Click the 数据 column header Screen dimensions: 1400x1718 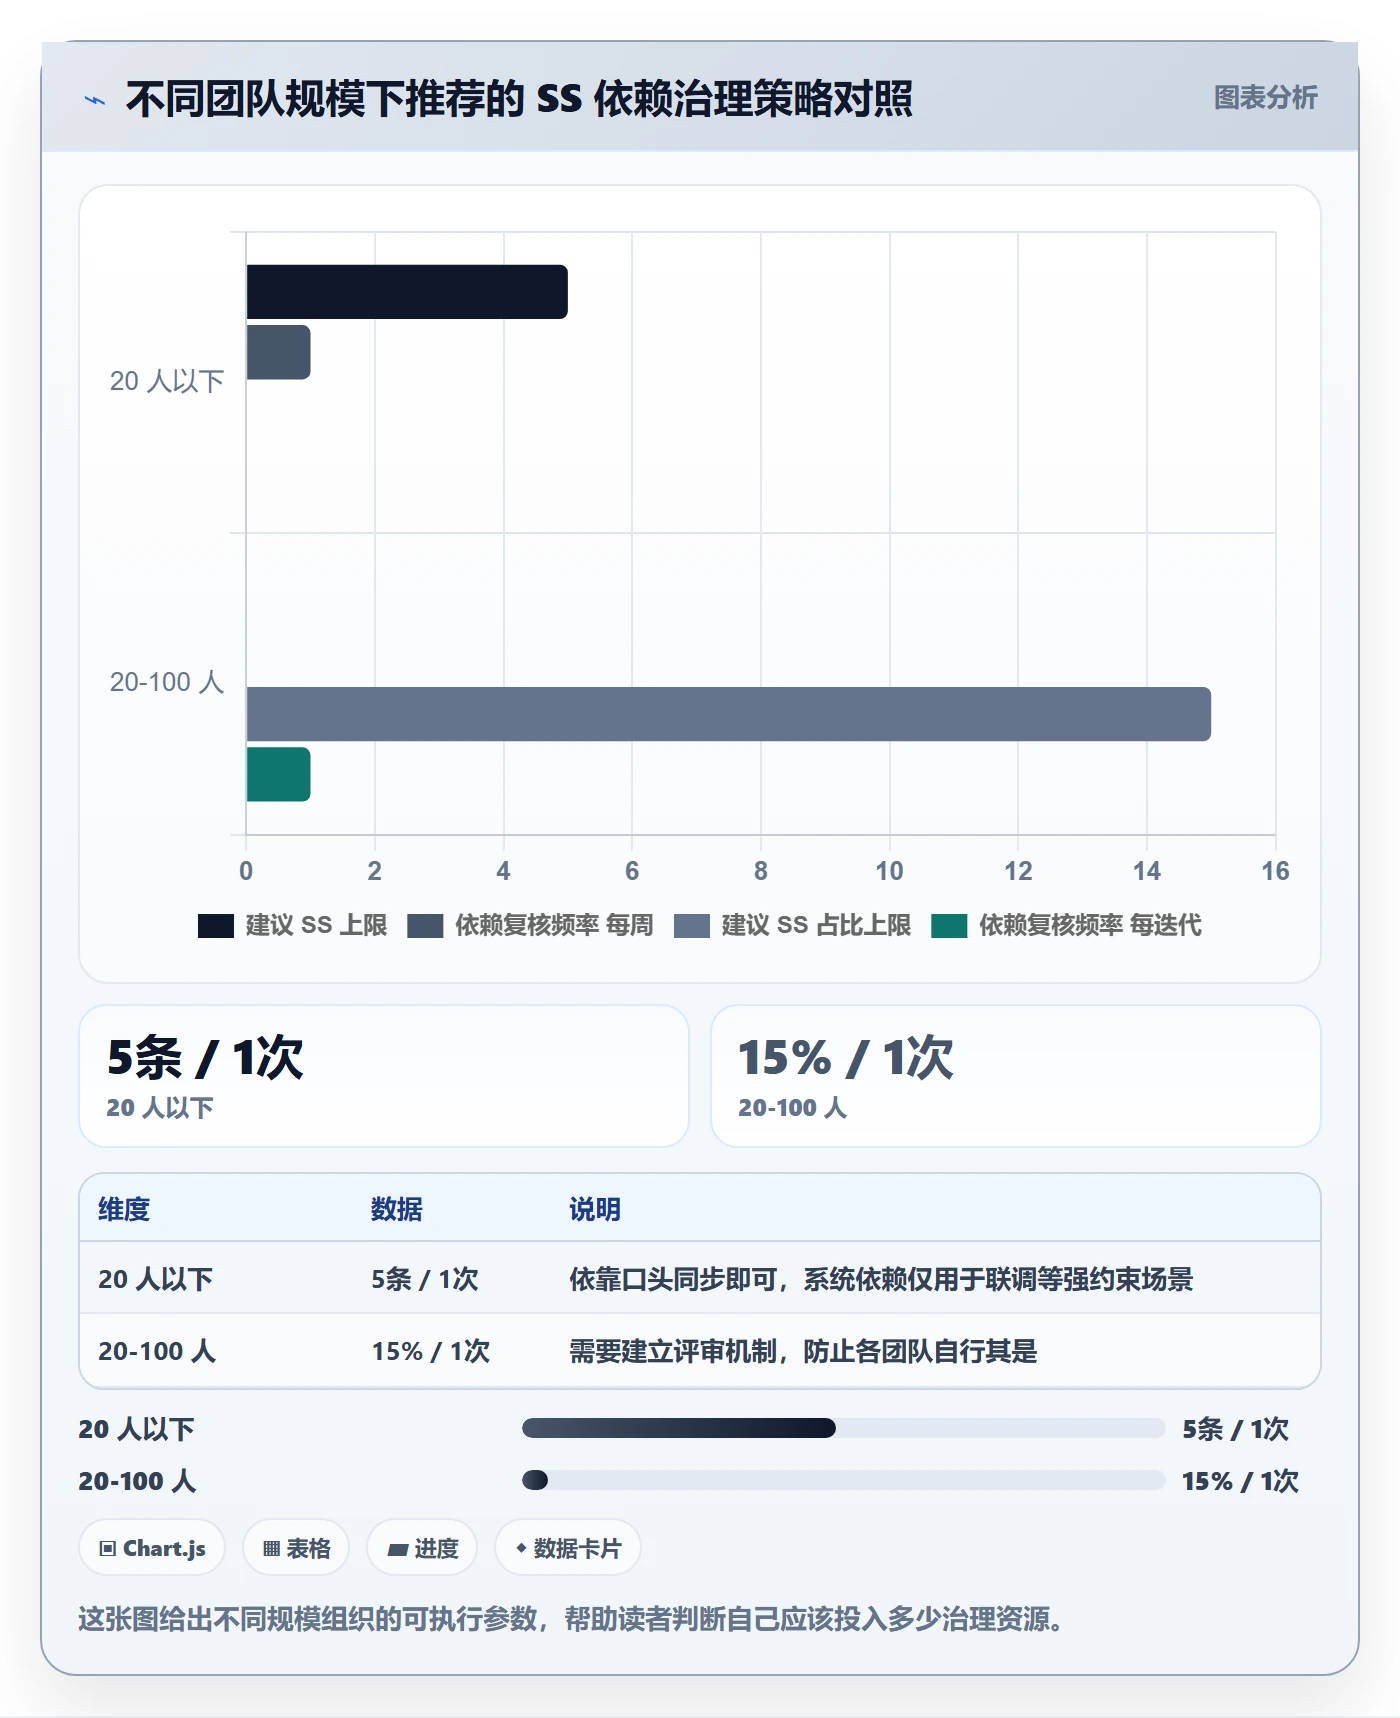point(397,1209)
